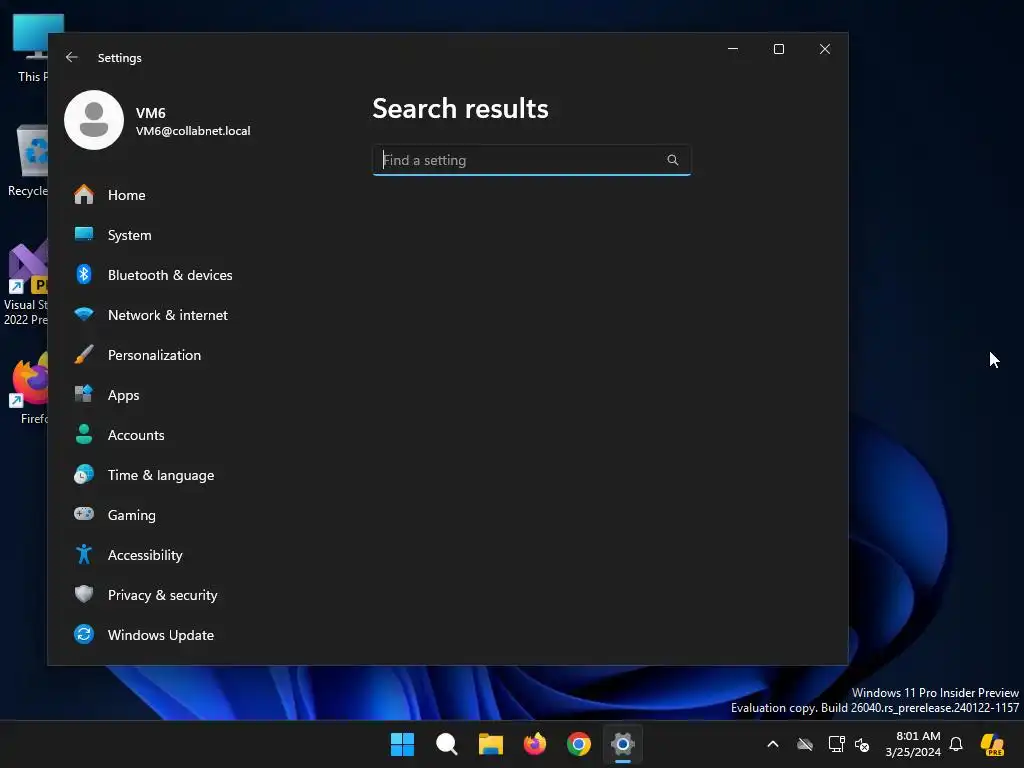Click the Wi-Fi network icon in sidebar

[x=84, y=315]
